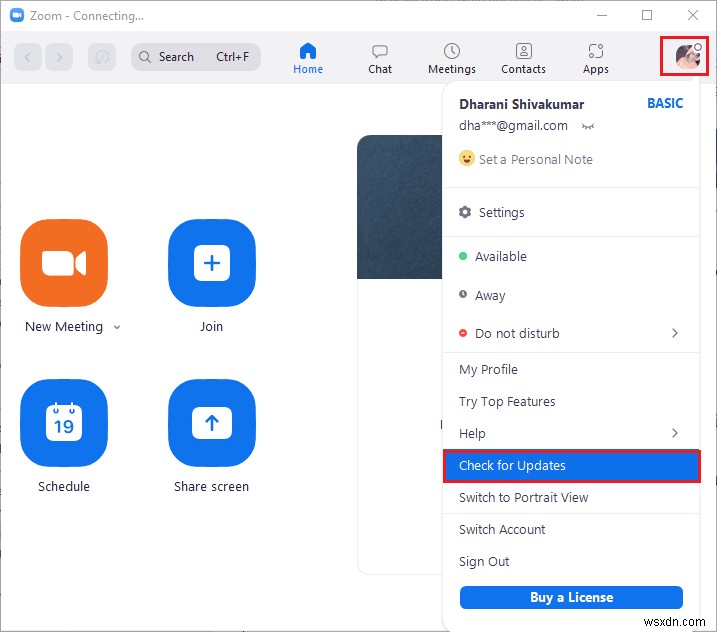Minimize the Zoom window
Image resolution: width=717 pixels, height=632 pixels.
coord(602,16)
